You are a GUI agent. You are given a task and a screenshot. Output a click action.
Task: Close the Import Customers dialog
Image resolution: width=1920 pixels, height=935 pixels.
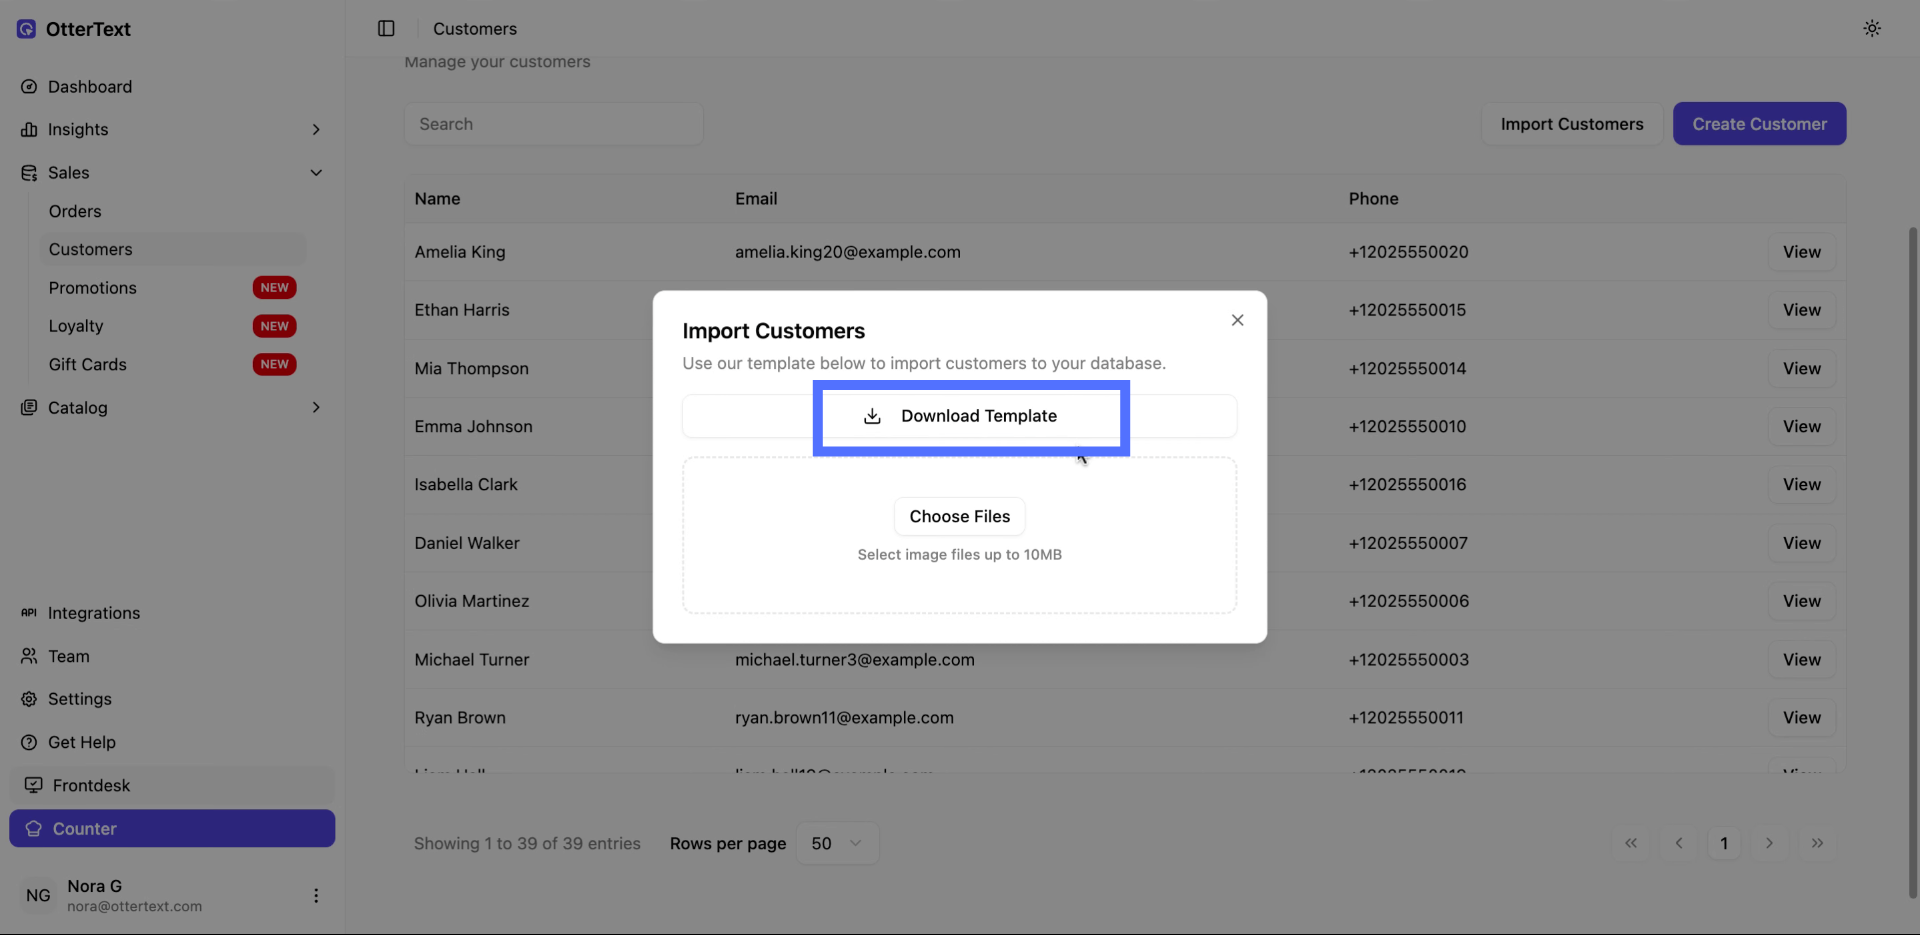tap(1237, 320)
